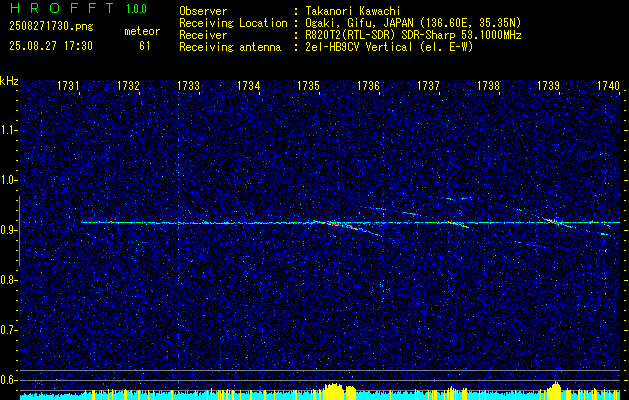Click the 1739 time marker
Image resolution: width=629 pixels, height=400 pixels.
click(x=548, y=86)
